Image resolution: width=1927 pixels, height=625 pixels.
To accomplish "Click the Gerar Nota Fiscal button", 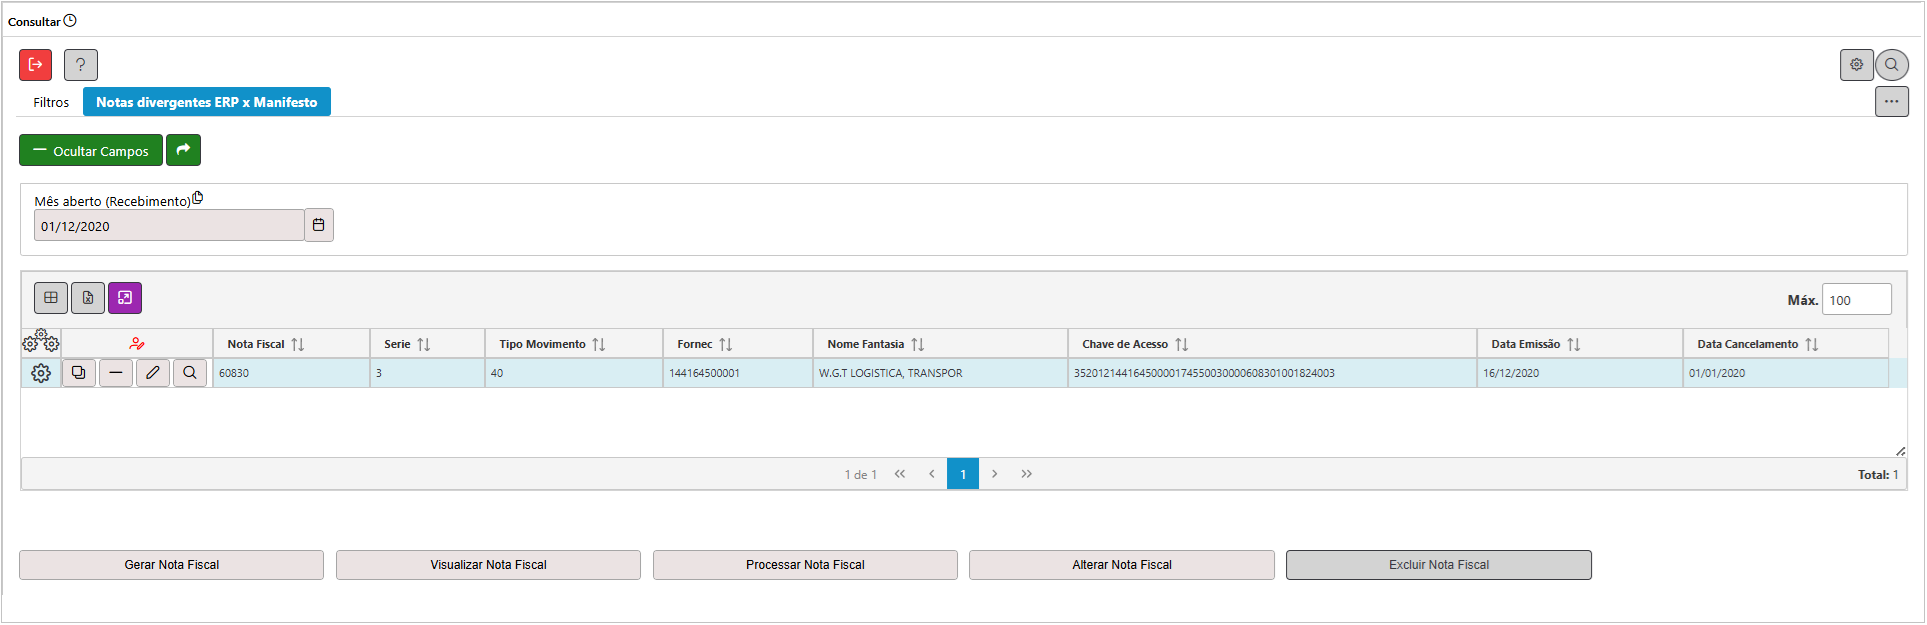I will 171,565.
